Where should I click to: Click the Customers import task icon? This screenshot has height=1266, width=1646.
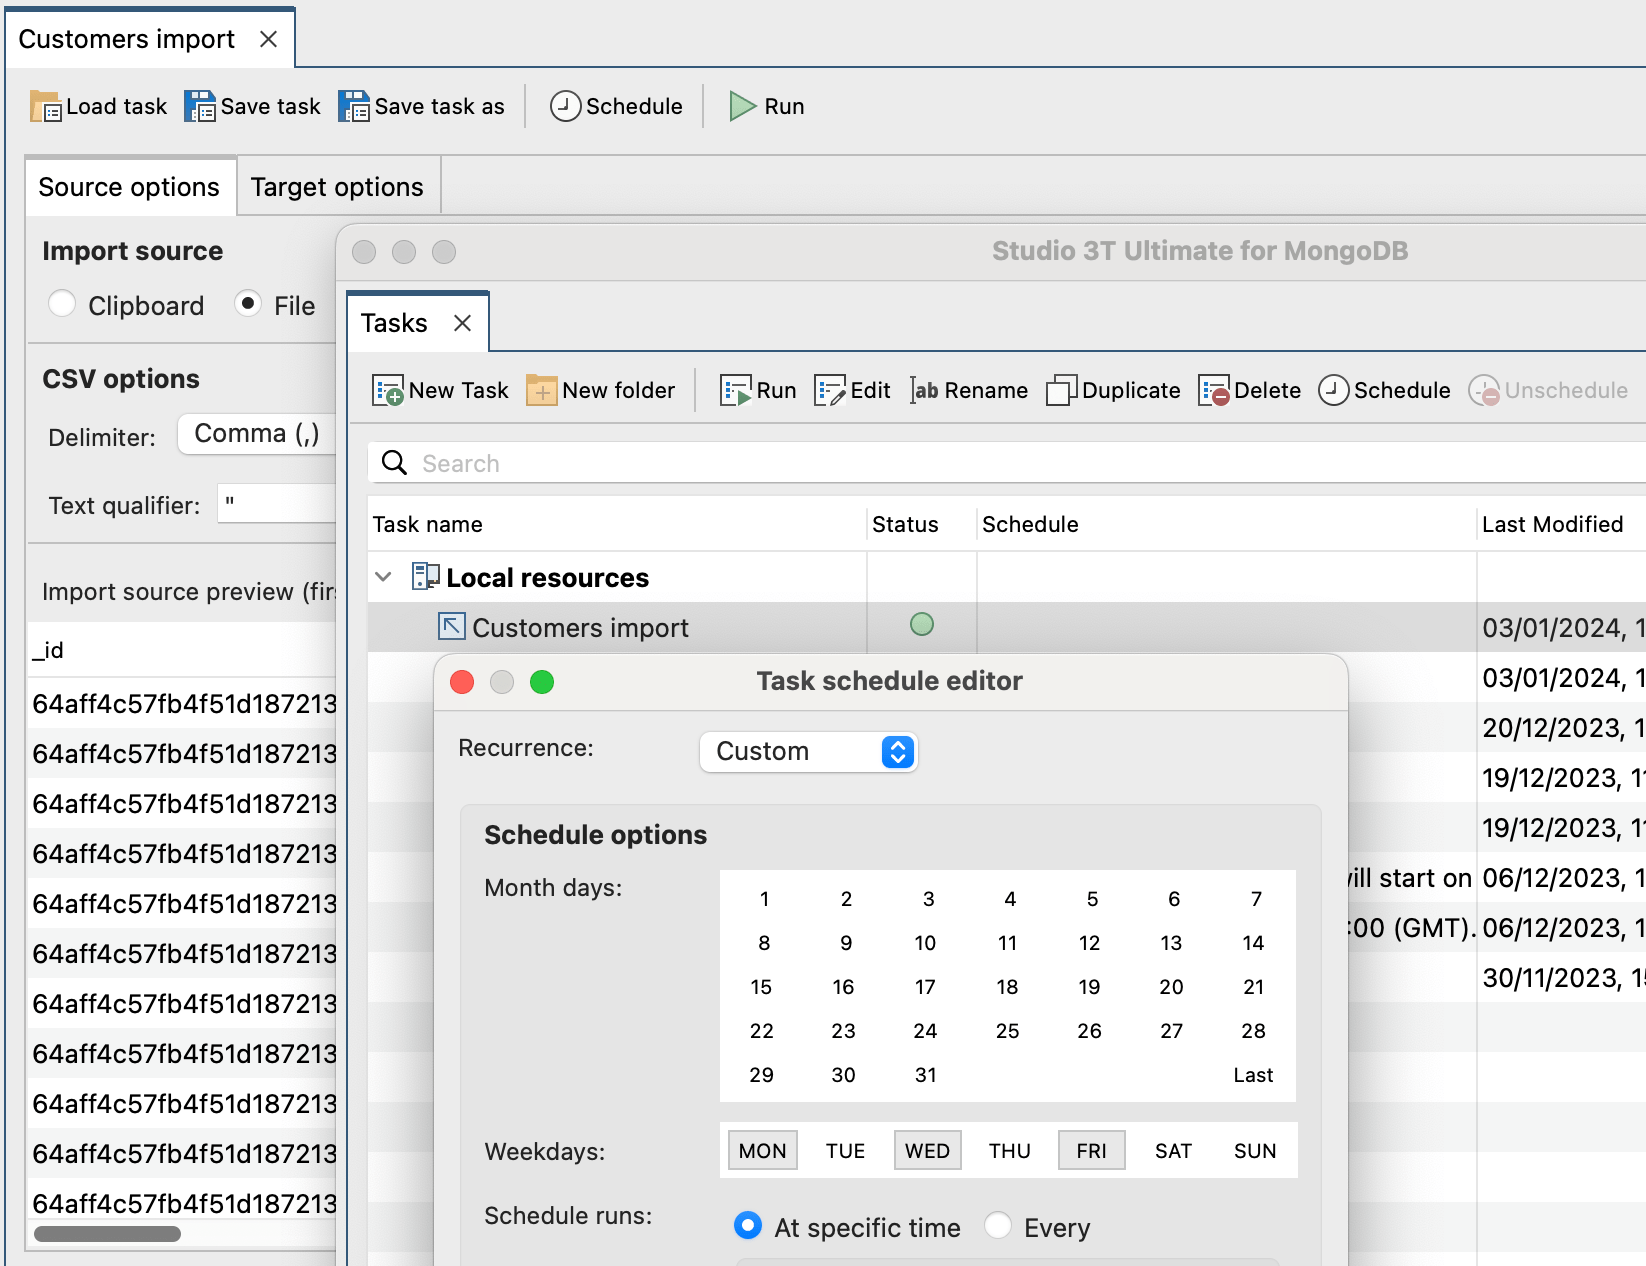coord(452,627)
